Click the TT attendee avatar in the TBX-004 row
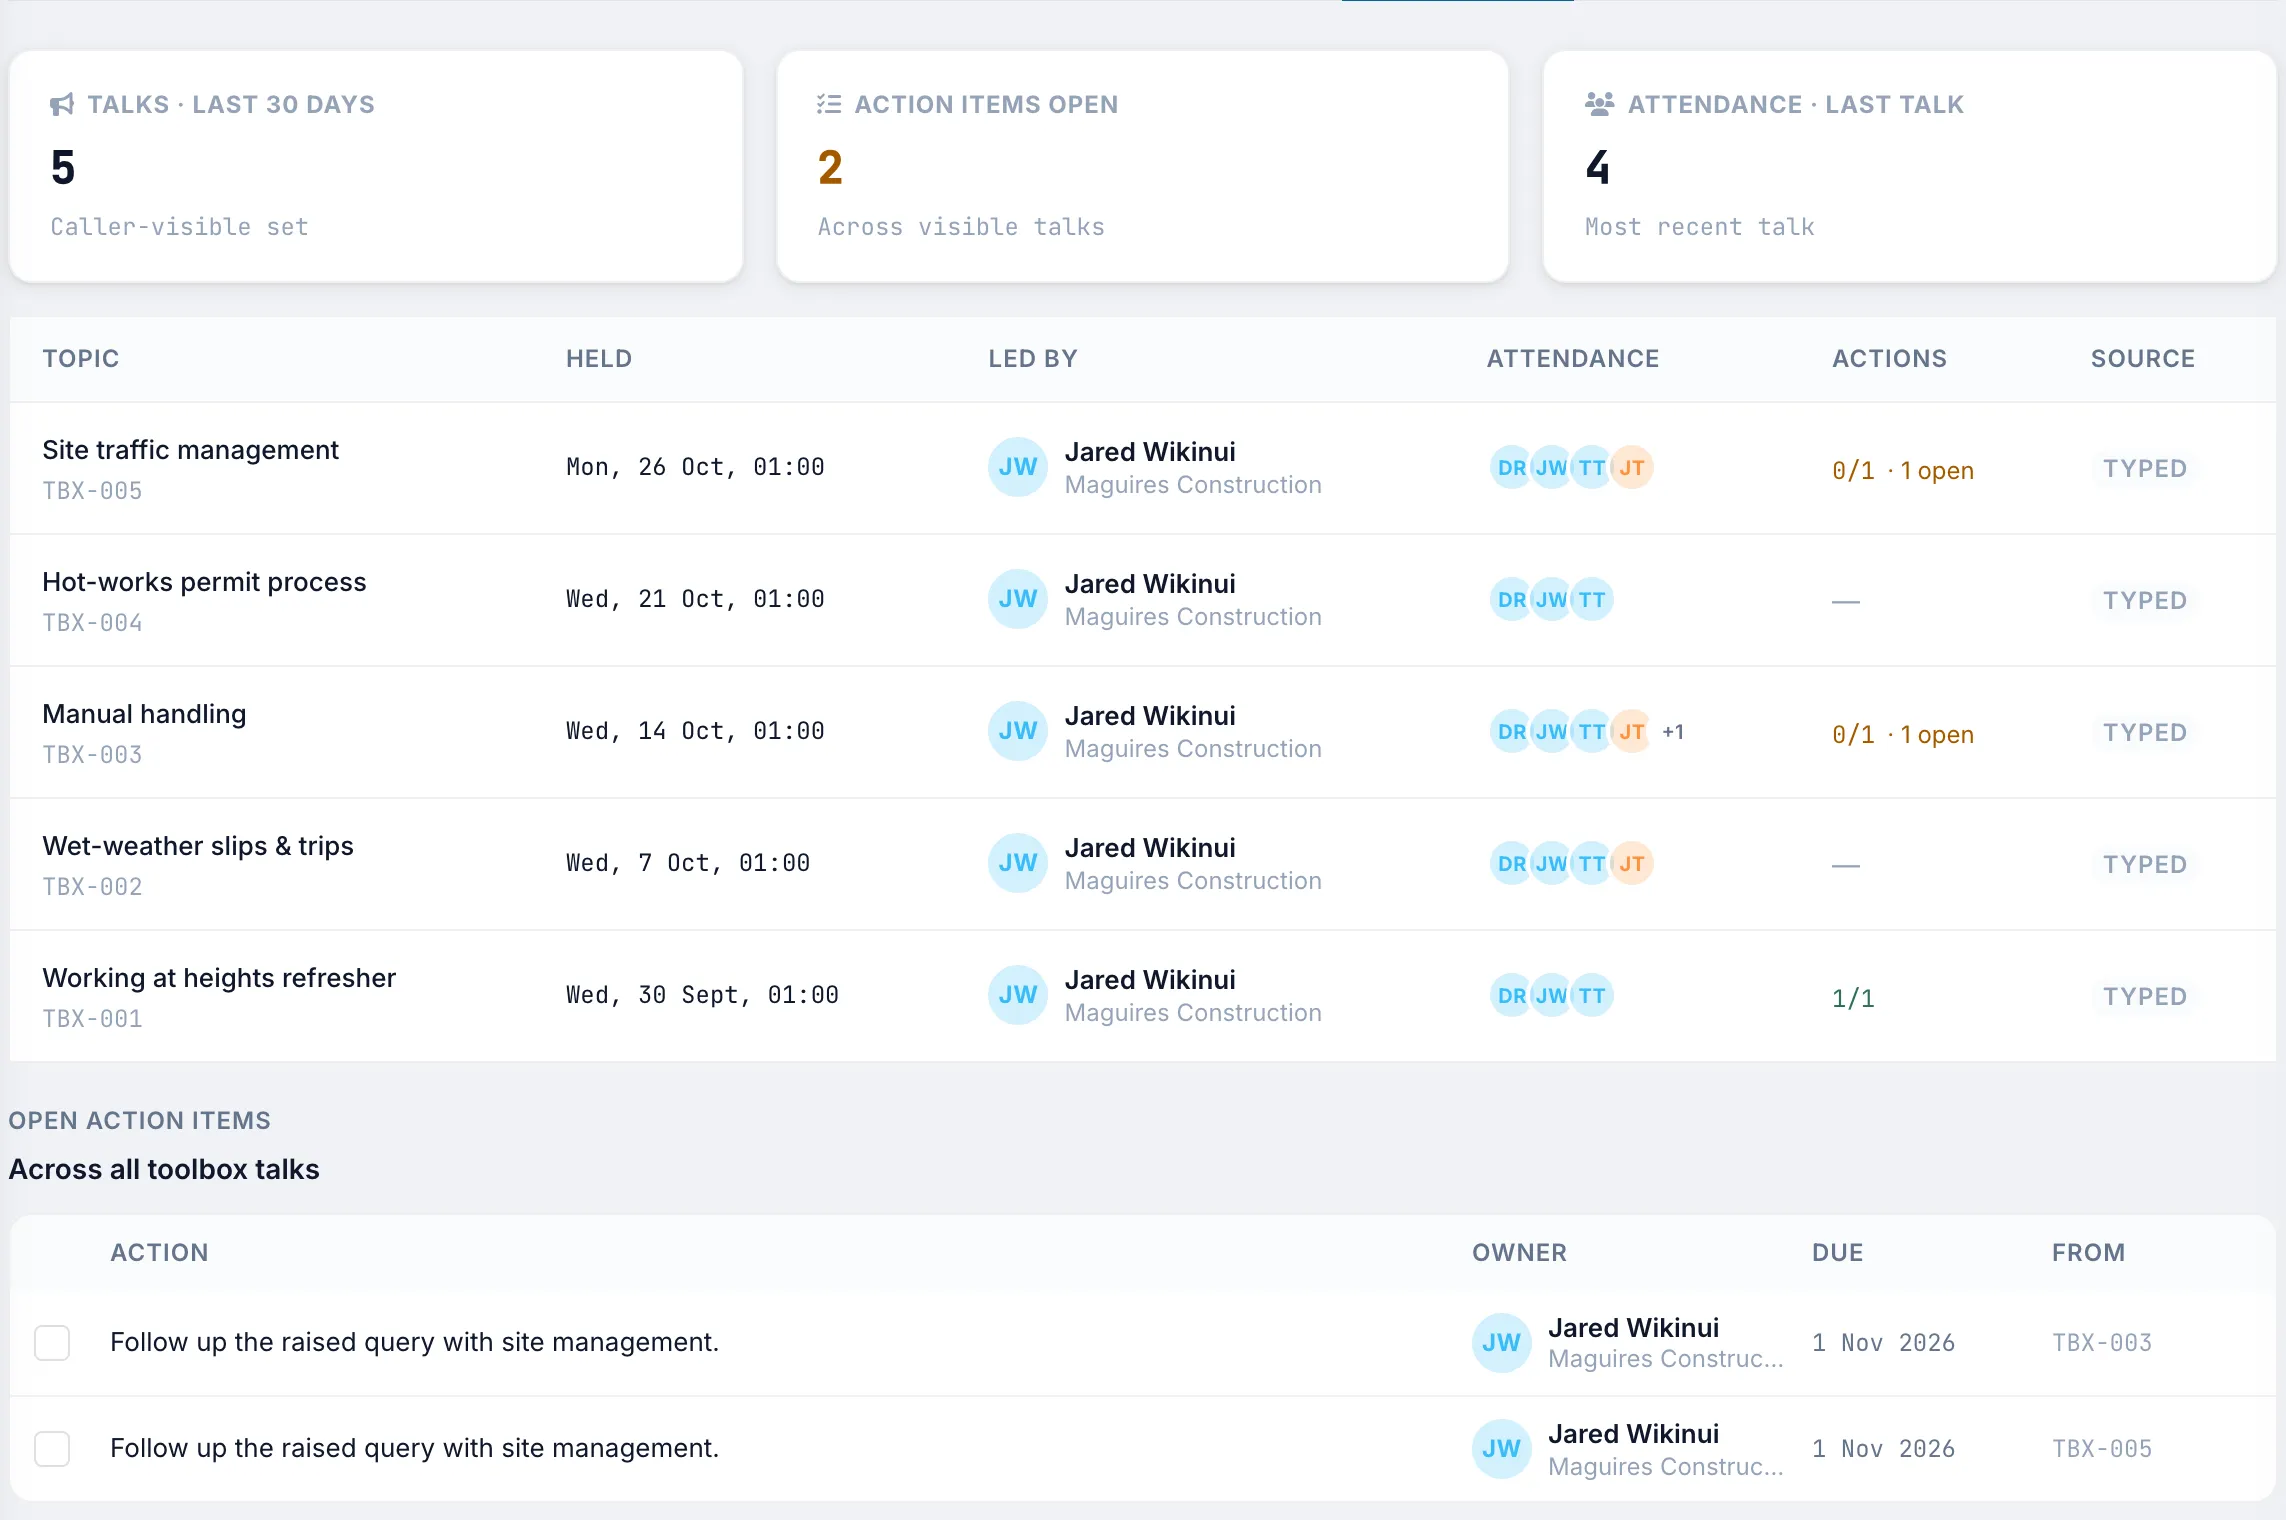This screenshot has height=1520, width=2286. tap(1592, 599)
